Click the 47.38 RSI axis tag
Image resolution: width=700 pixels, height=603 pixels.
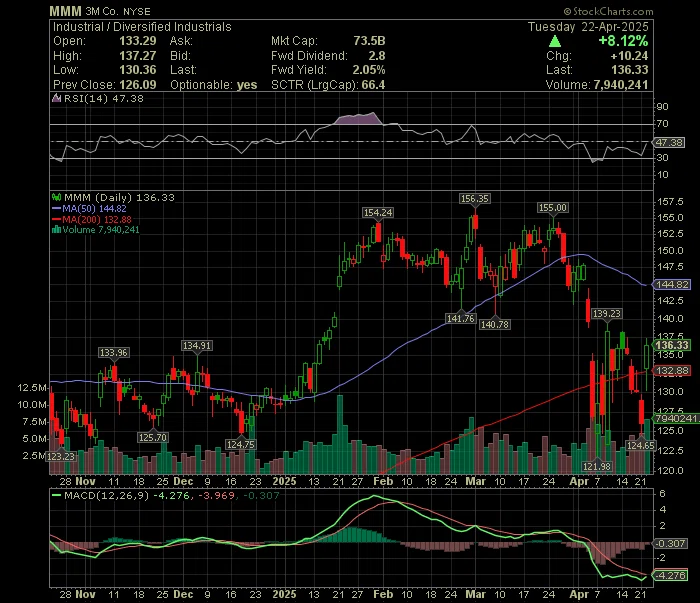pyautogui.click(x=669, y=142)
